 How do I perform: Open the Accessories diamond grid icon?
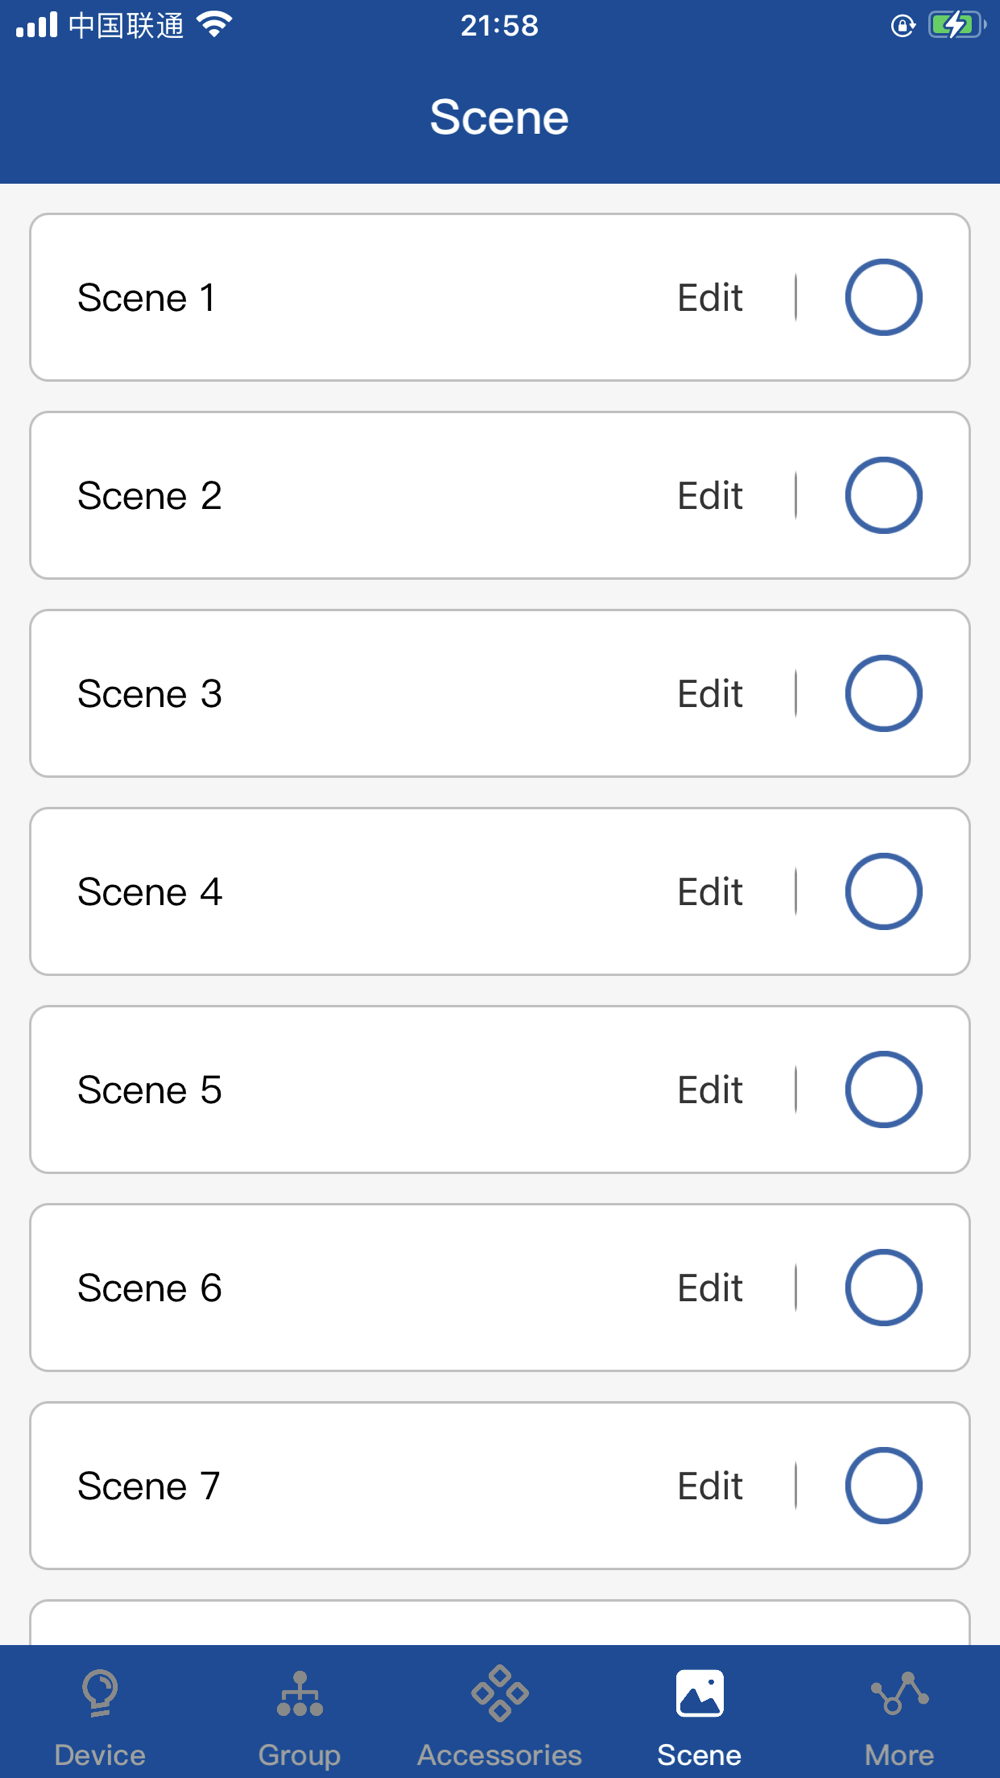click(x=500, y=1693)
